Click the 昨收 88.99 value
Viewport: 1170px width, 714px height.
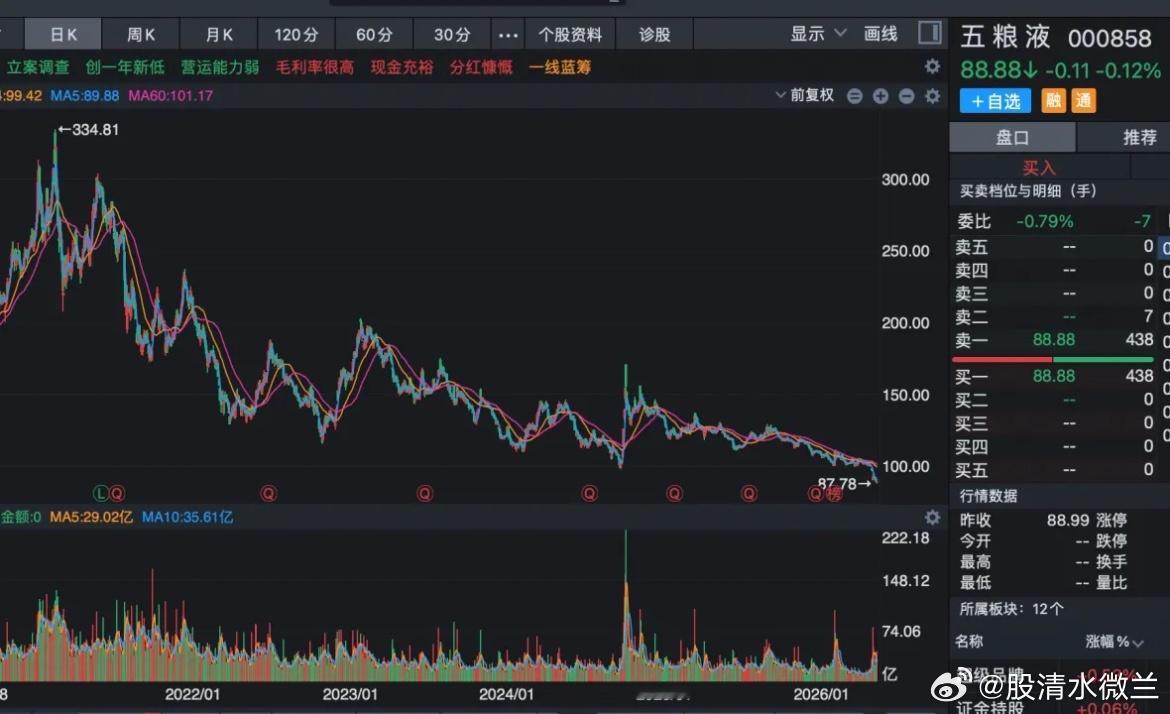[1068, 520]
